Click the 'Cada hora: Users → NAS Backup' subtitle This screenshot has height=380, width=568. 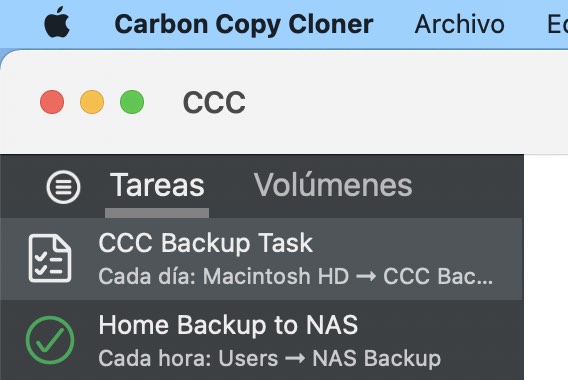coord(270,358)
